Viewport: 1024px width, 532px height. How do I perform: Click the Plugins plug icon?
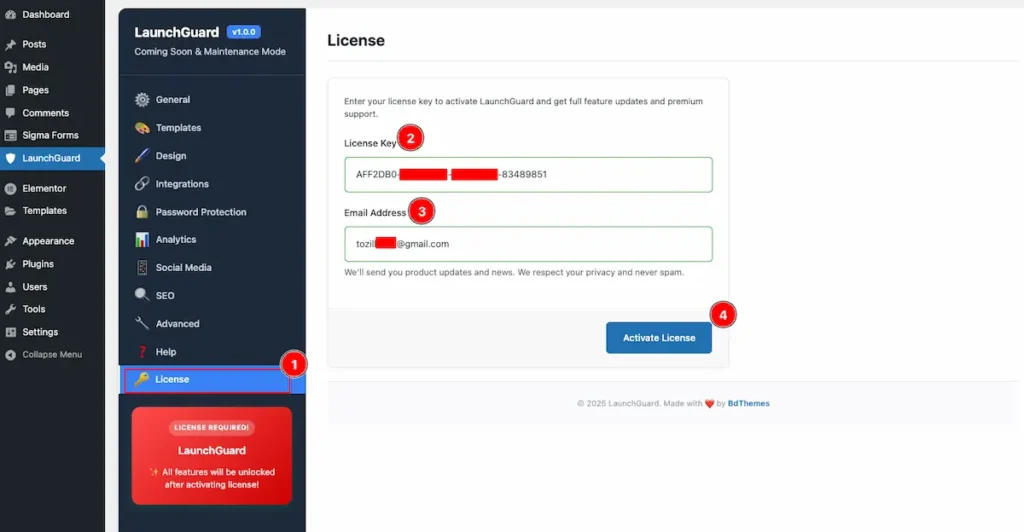click(x=10, y=264)
